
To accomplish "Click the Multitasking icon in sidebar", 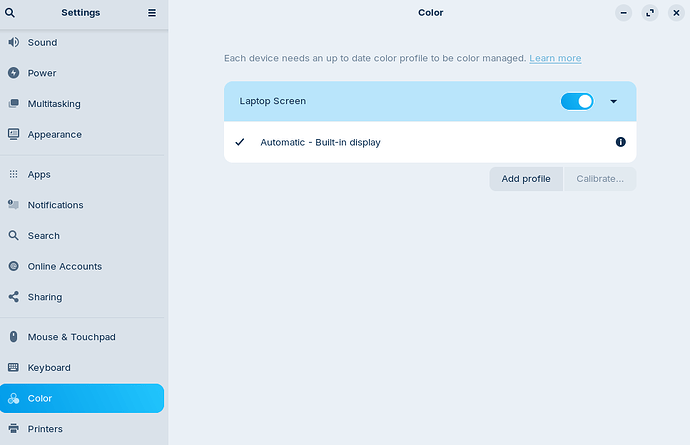I will point(14,104).
